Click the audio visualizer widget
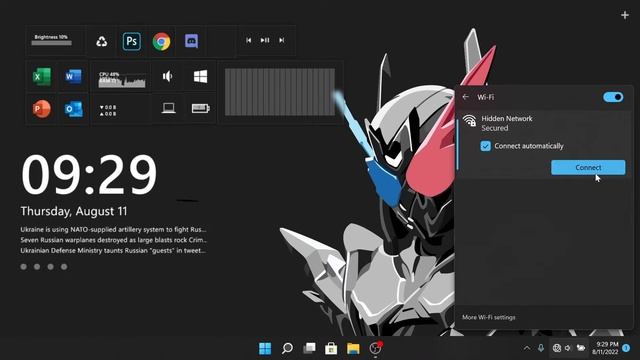This screenshot has height=360, width=640. coord(280,92)
